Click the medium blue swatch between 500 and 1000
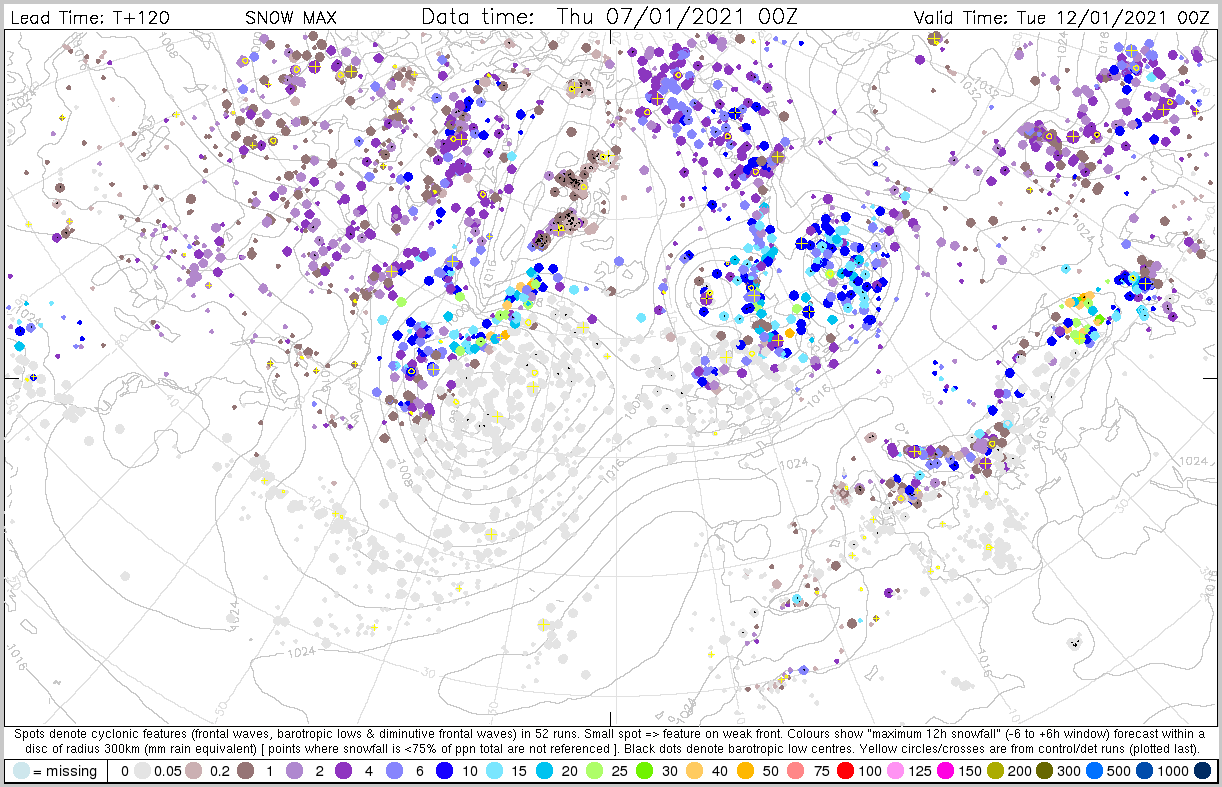The height and width of the screenshot is (787, 1222). pos(1144,771)
